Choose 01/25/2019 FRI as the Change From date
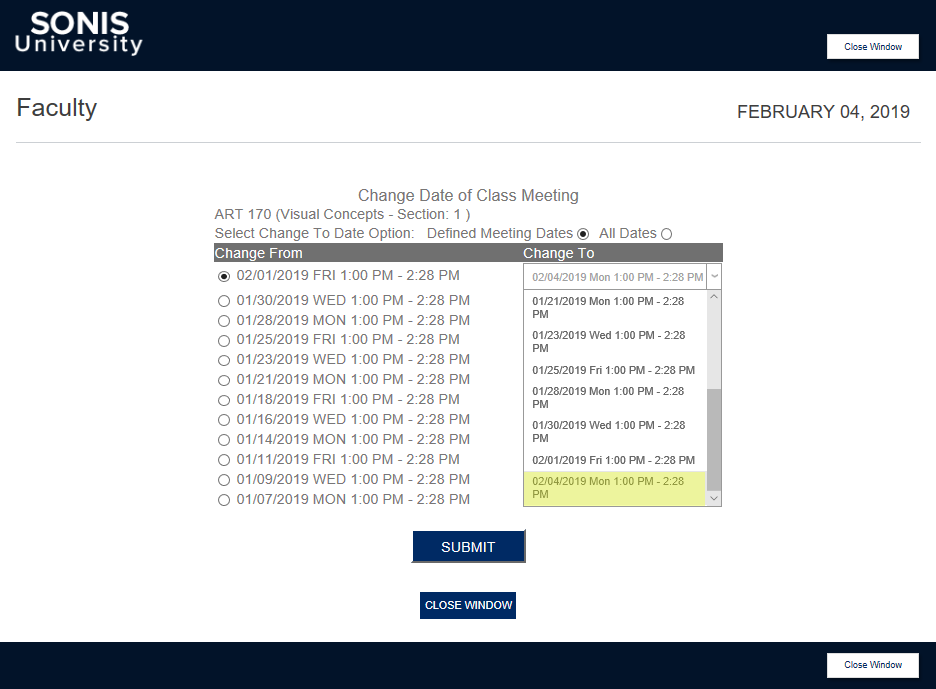 pyautogui.click(x=224, y=339)
